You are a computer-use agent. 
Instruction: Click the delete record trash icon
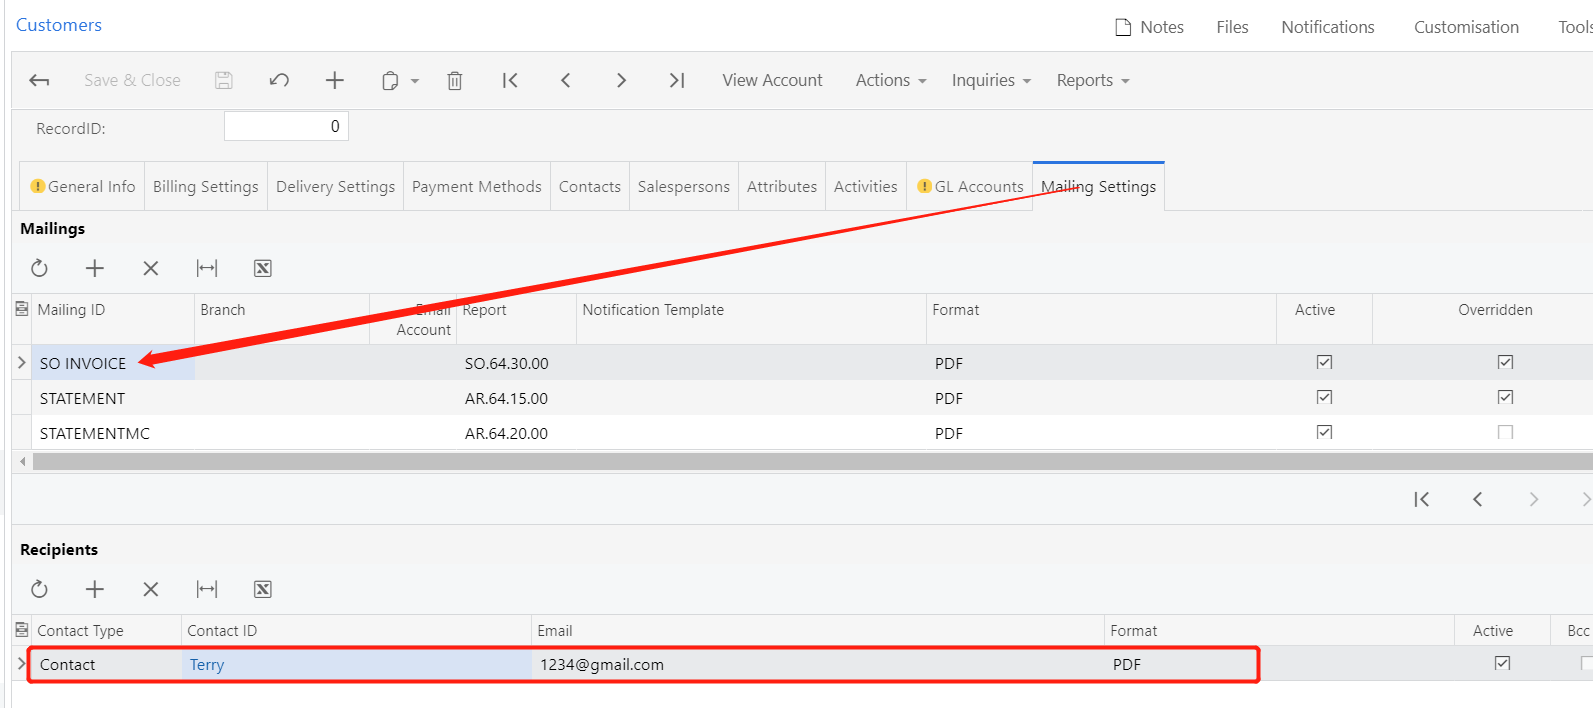pos(454,81)
